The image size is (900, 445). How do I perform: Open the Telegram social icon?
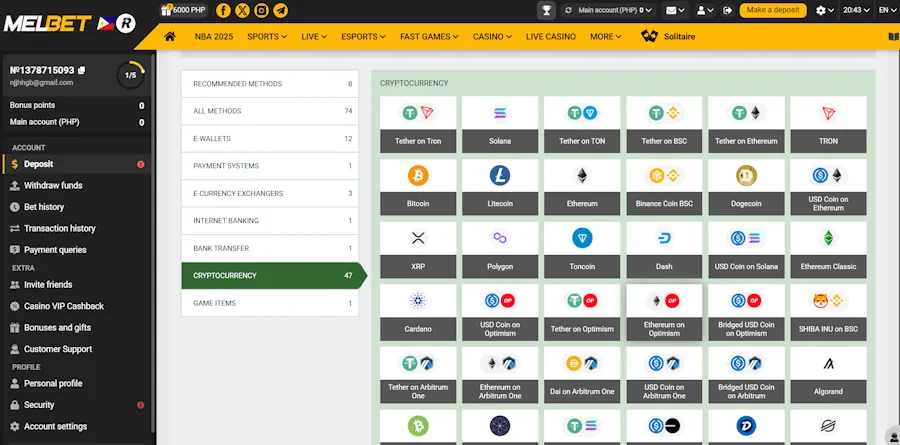pos(281,10)
